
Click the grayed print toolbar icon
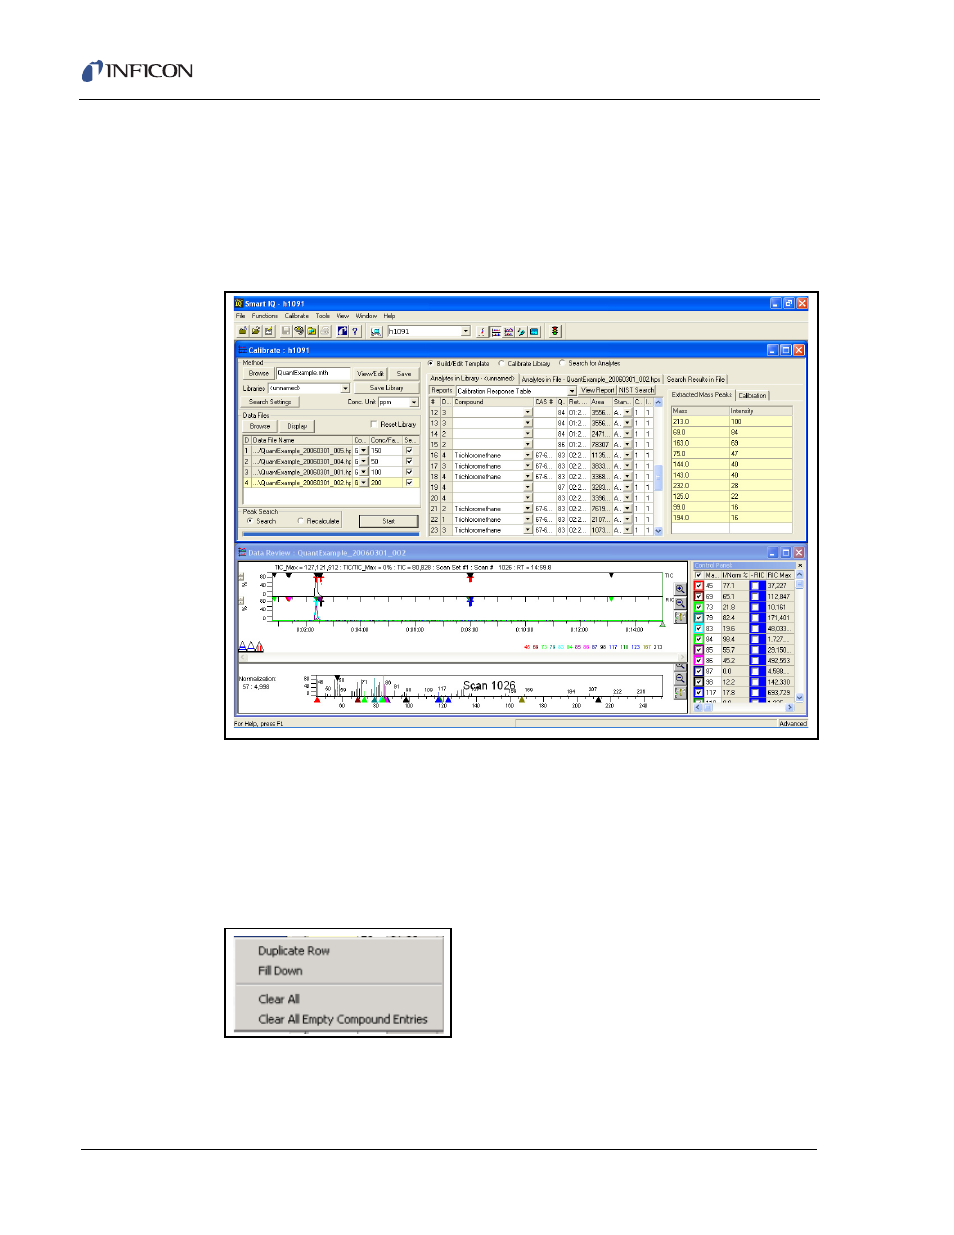pos(325,331)
